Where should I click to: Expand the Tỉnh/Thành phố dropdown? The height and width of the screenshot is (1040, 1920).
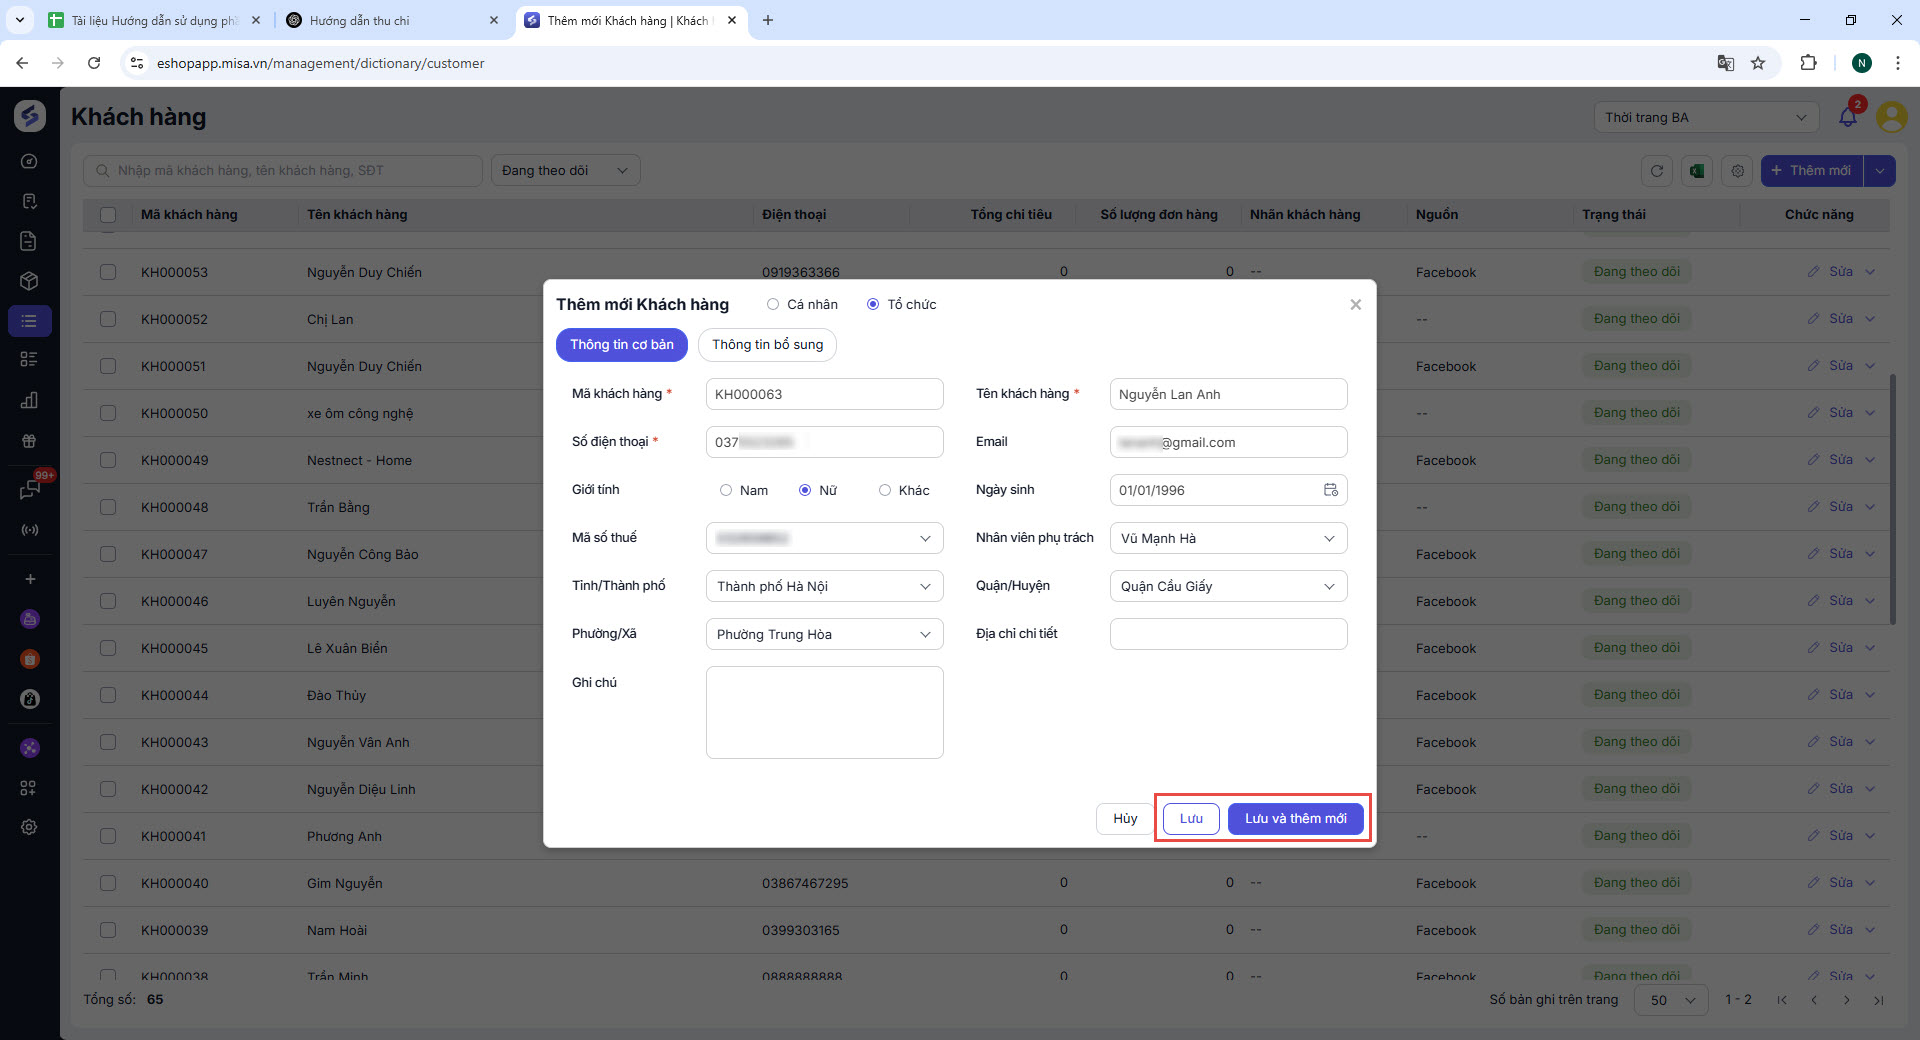tap(824, 586)
